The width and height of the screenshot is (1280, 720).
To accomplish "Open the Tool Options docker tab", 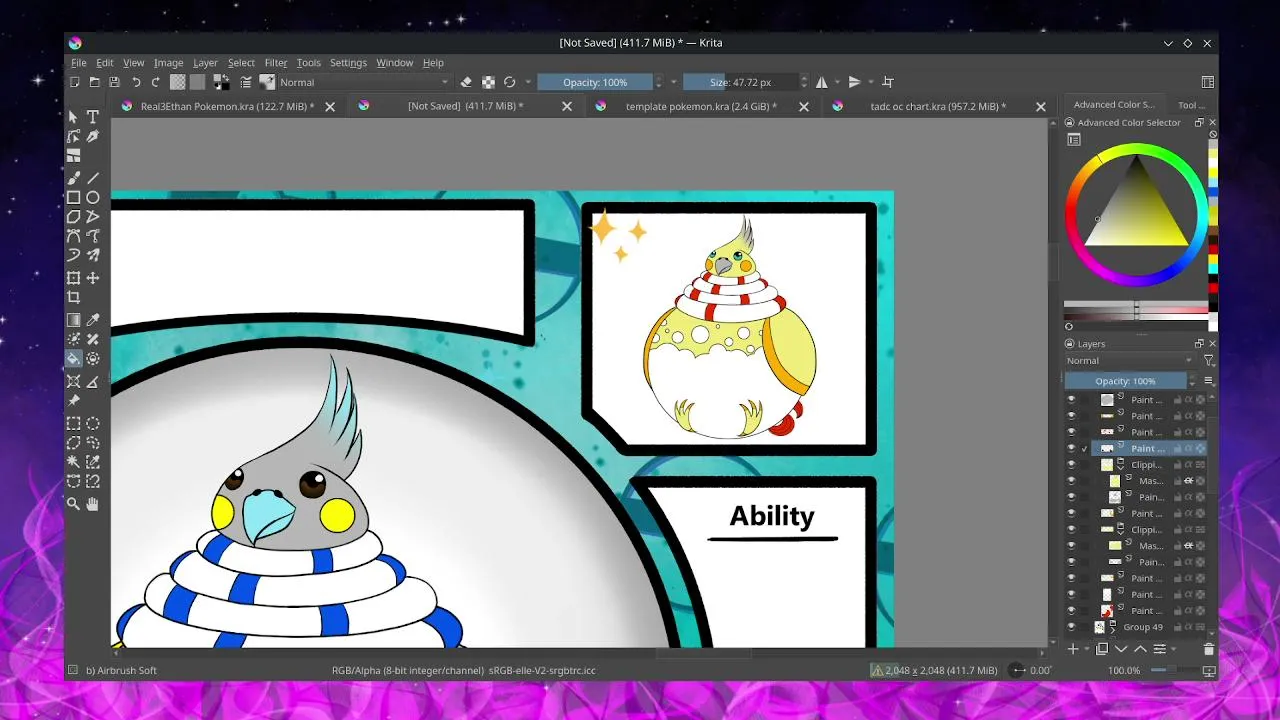I will (x=1191, y=105).
